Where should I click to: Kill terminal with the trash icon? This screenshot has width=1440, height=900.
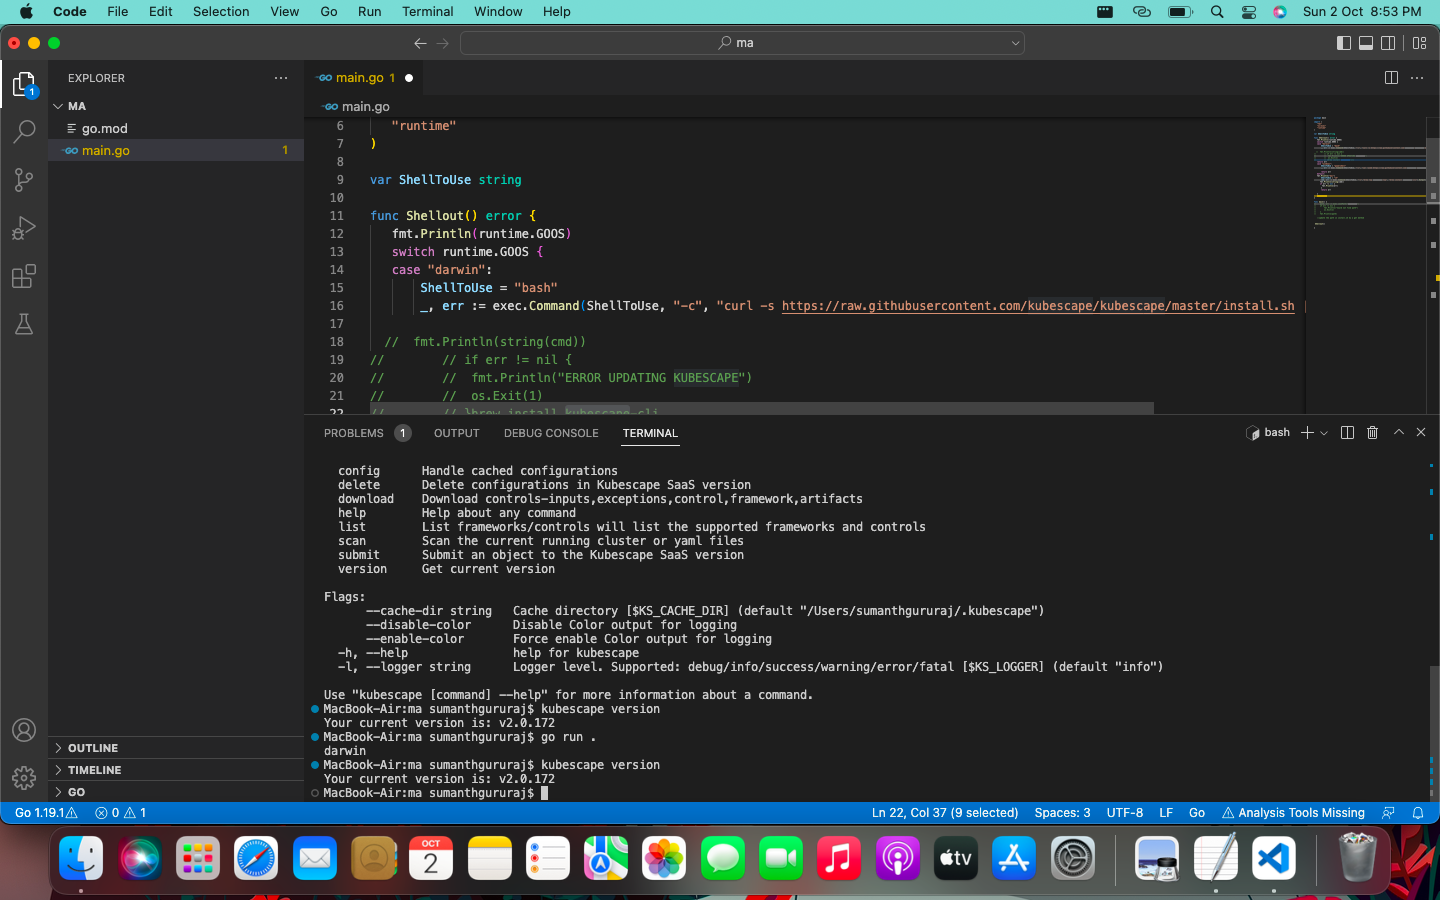[1372, 433]
